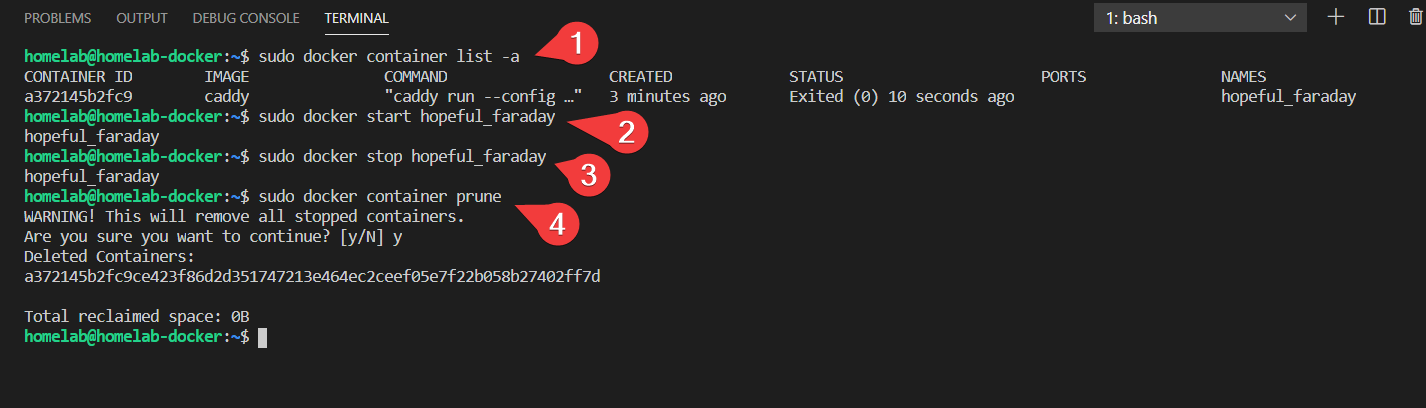
Task: Open a new terminal with plus icon
Action: (1336, 17)
